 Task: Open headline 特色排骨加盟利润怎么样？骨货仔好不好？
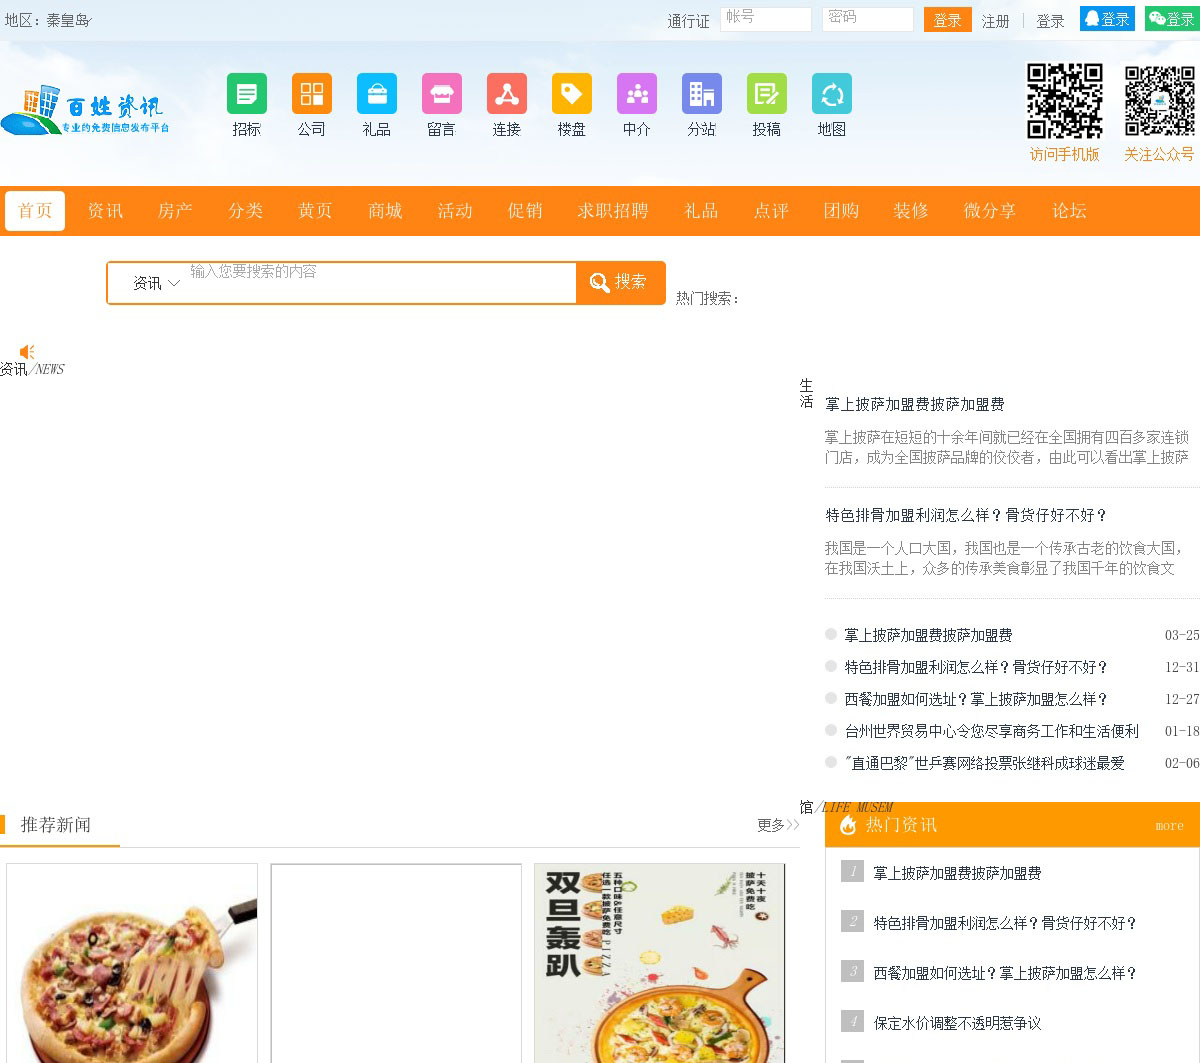[967, 515]
